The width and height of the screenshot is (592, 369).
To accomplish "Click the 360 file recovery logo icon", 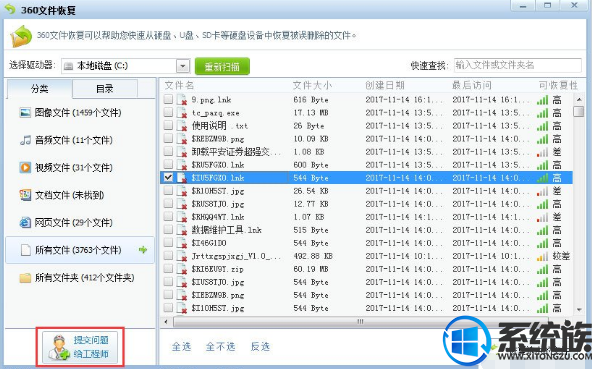I will pos(21,36).
